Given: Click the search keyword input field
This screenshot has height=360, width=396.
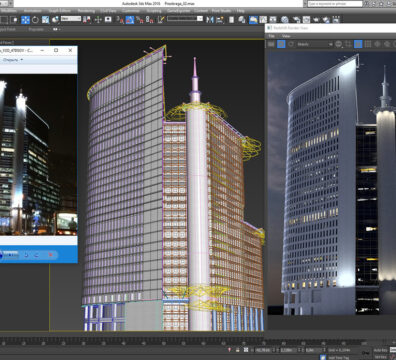Looking at the screenshot, I should click(x=335, y=4).
